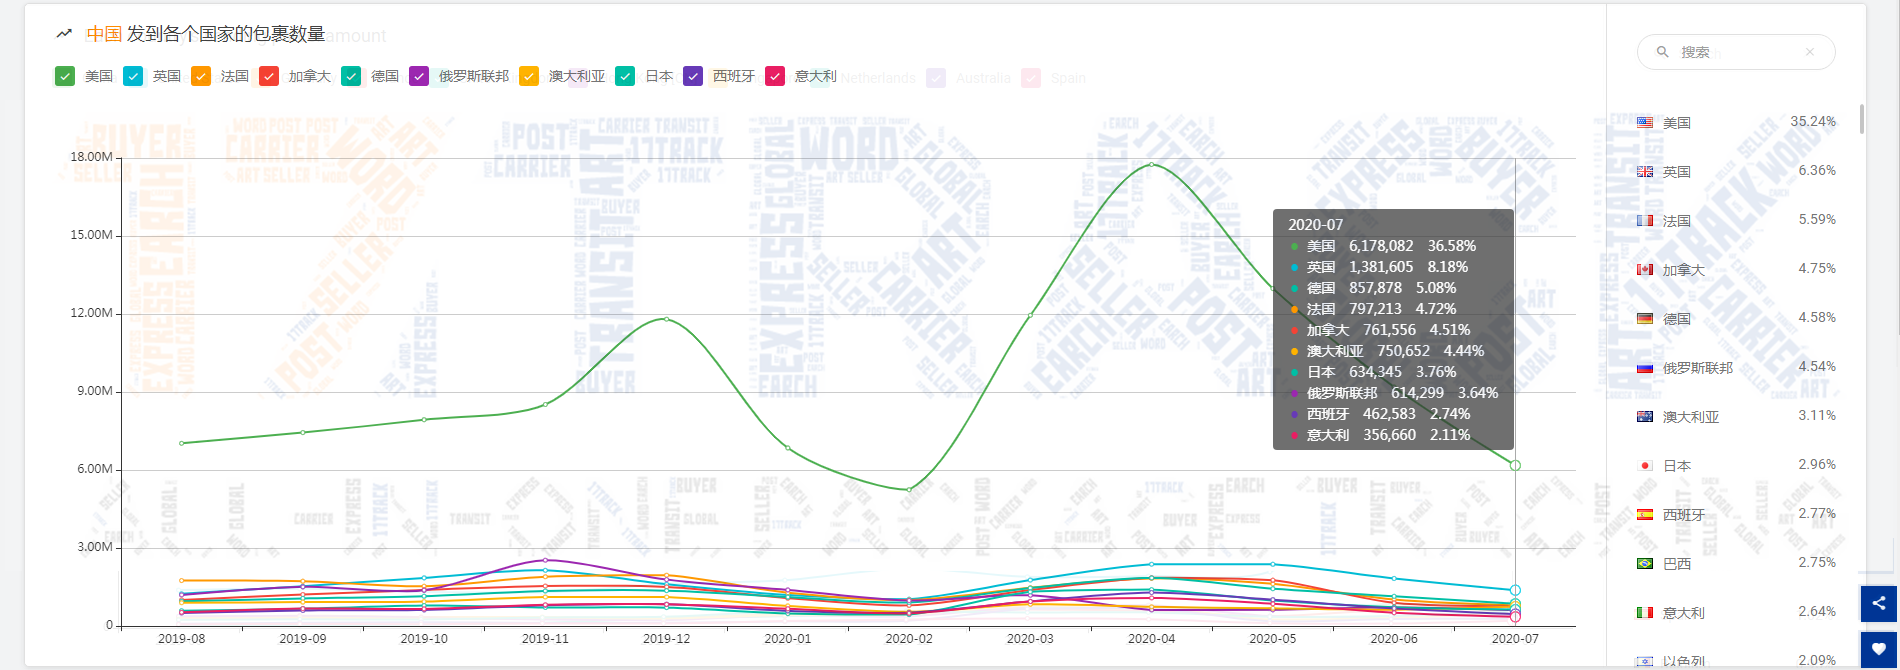The height and width of the screenshot is (670, 1900).
Task: Click the Japan flag icon in list
Action: tap(1645, 466)
